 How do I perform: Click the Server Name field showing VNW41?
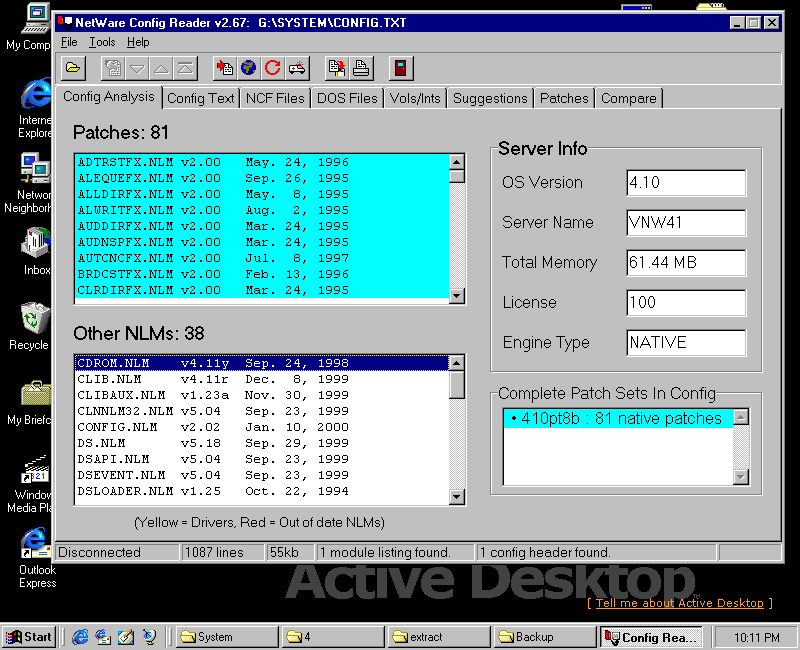tap(686, 222)
